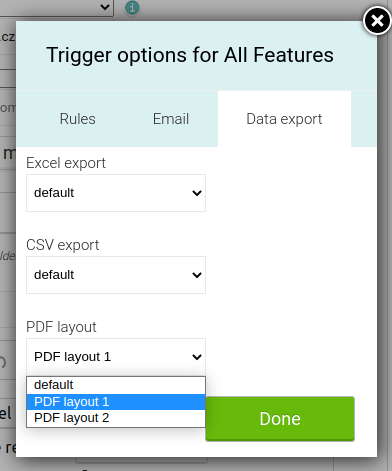Click the chevron arrow in PDF layout field
This screenshot has height=471, width=392.
197,357
